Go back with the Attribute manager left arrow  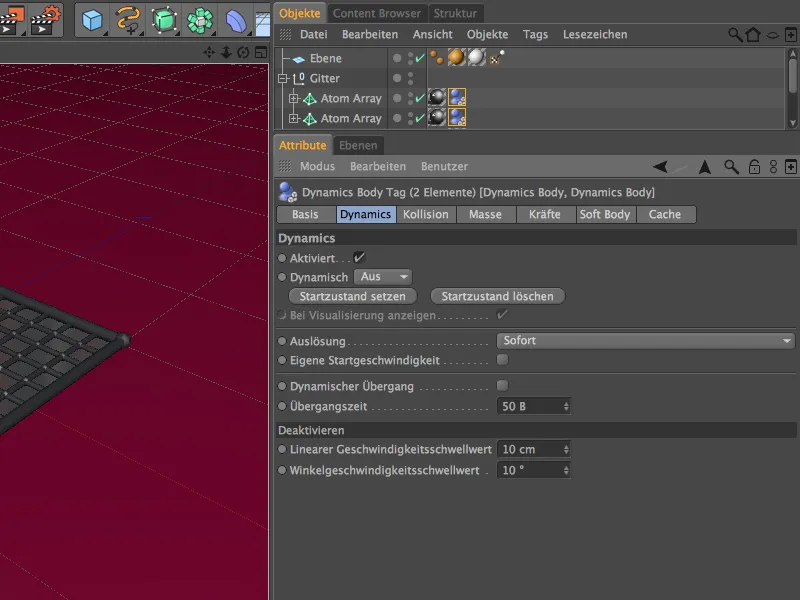tap(660, 166)
